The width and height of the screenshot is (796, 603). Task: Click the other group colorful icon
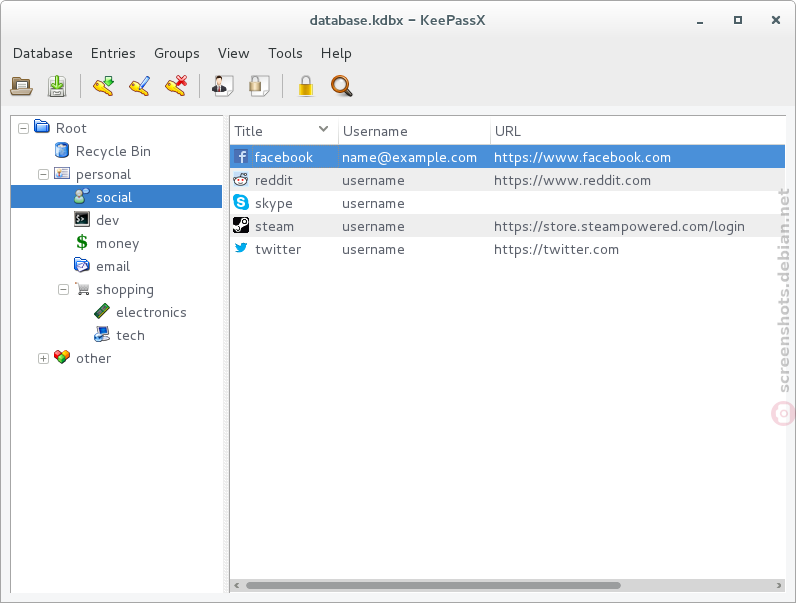pos(62,357)
